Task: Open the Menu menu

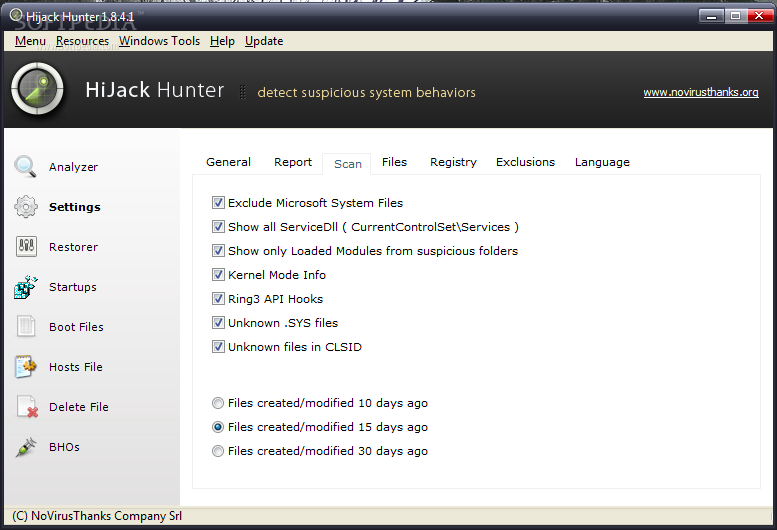Action: (x=30, y=41)
